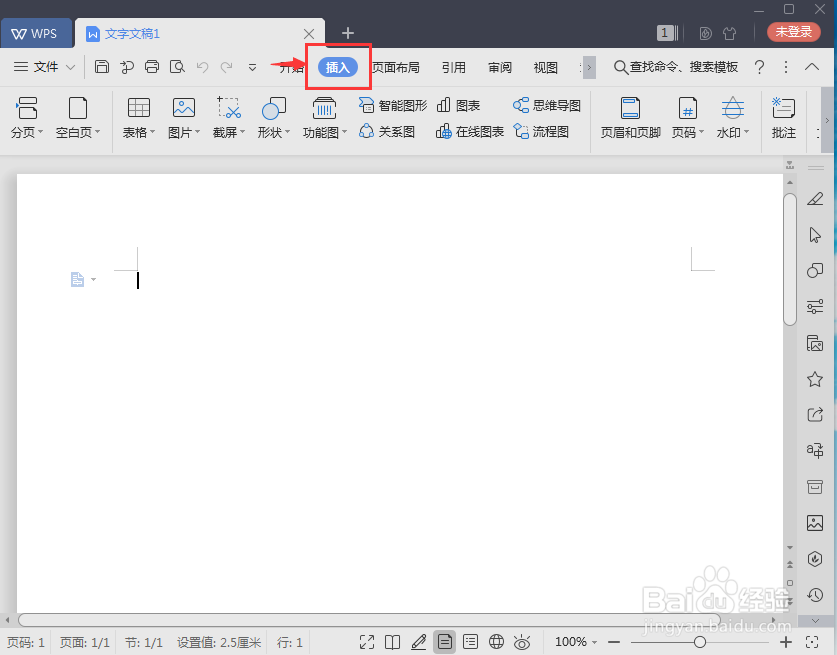Create a 思维导图 mind map
The width and height of the screenshot is (837, 655).
[546, 104]
